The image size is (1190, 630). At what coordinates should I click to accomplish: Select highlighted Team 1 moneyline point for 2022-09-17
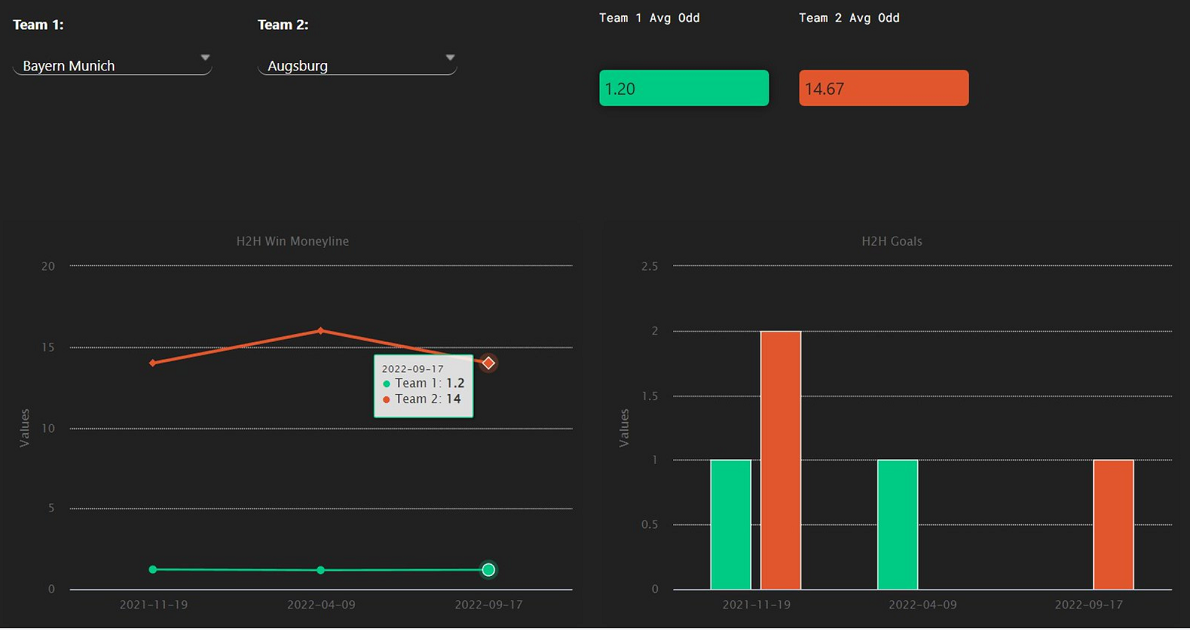(489, 570)
